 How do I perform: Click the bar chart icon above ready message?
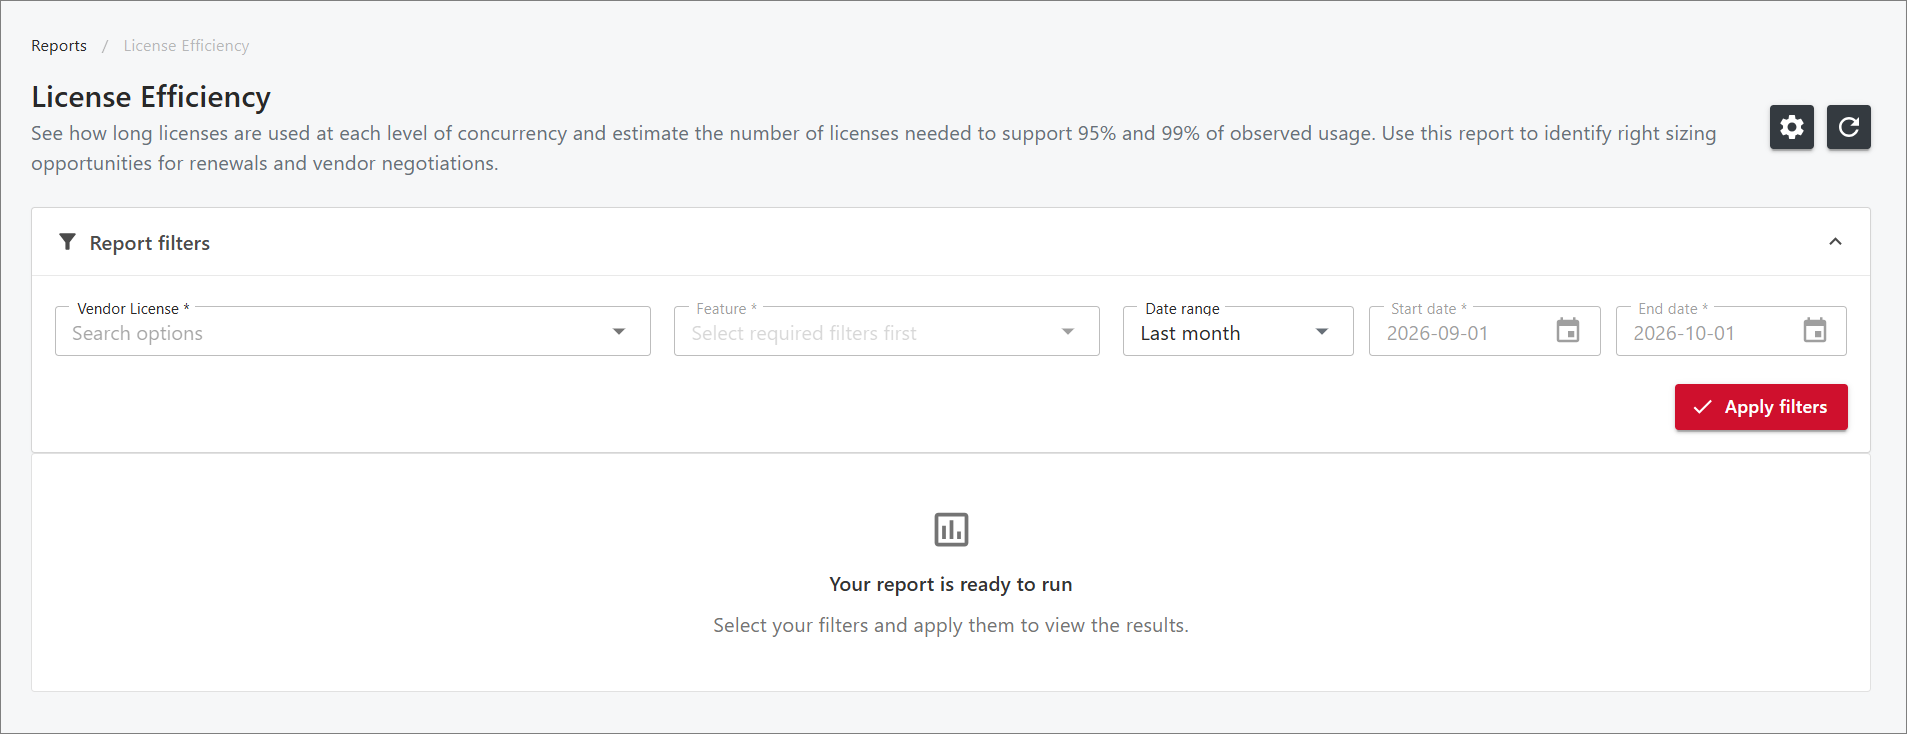click(951, 529)
